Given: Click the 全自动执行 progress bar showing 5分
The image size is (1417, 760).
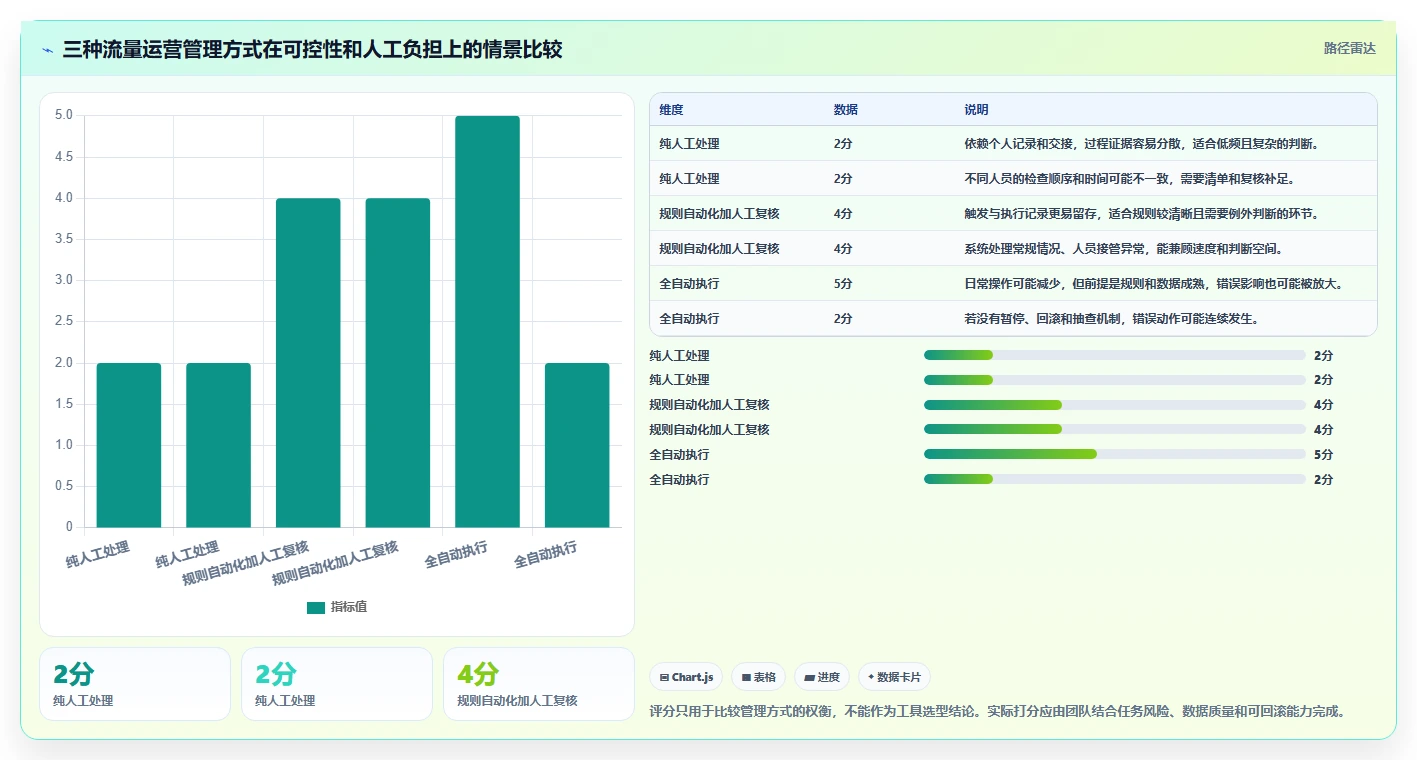Looking at the screenshot, I should (1115, 454).
